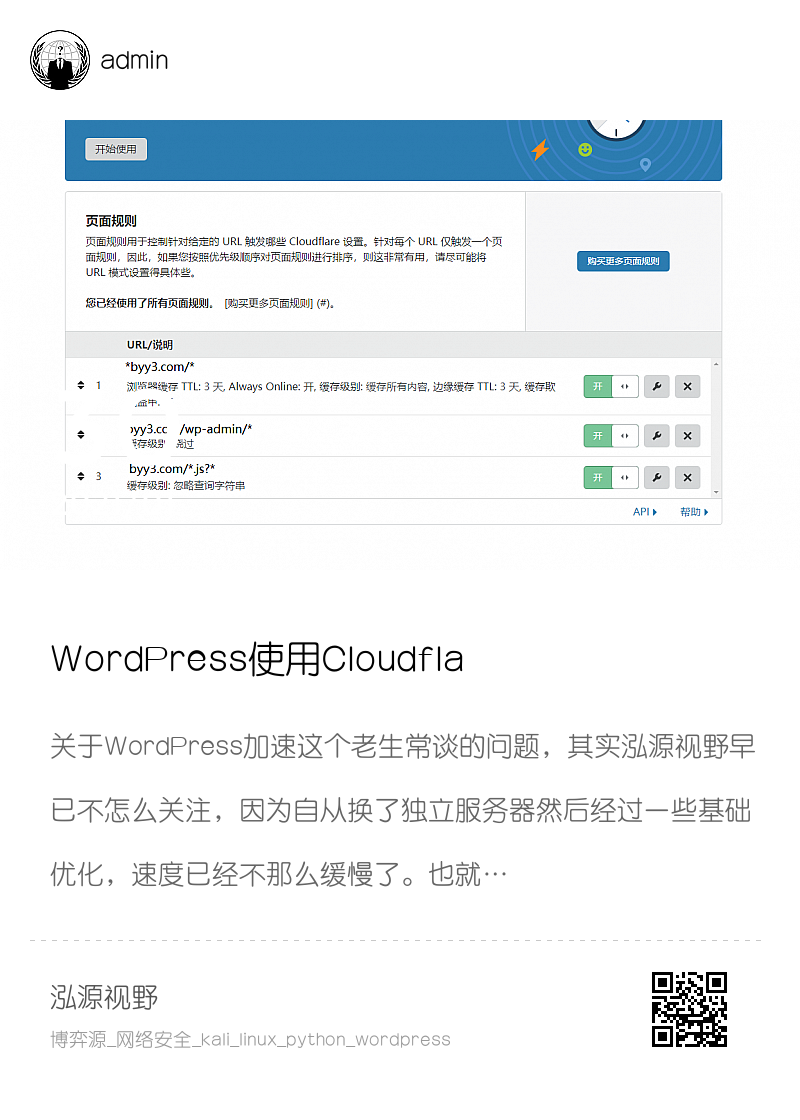The image size is (800, 1120).
Task: Click the green smiley icon in banner
Action: tap(585, 149)
